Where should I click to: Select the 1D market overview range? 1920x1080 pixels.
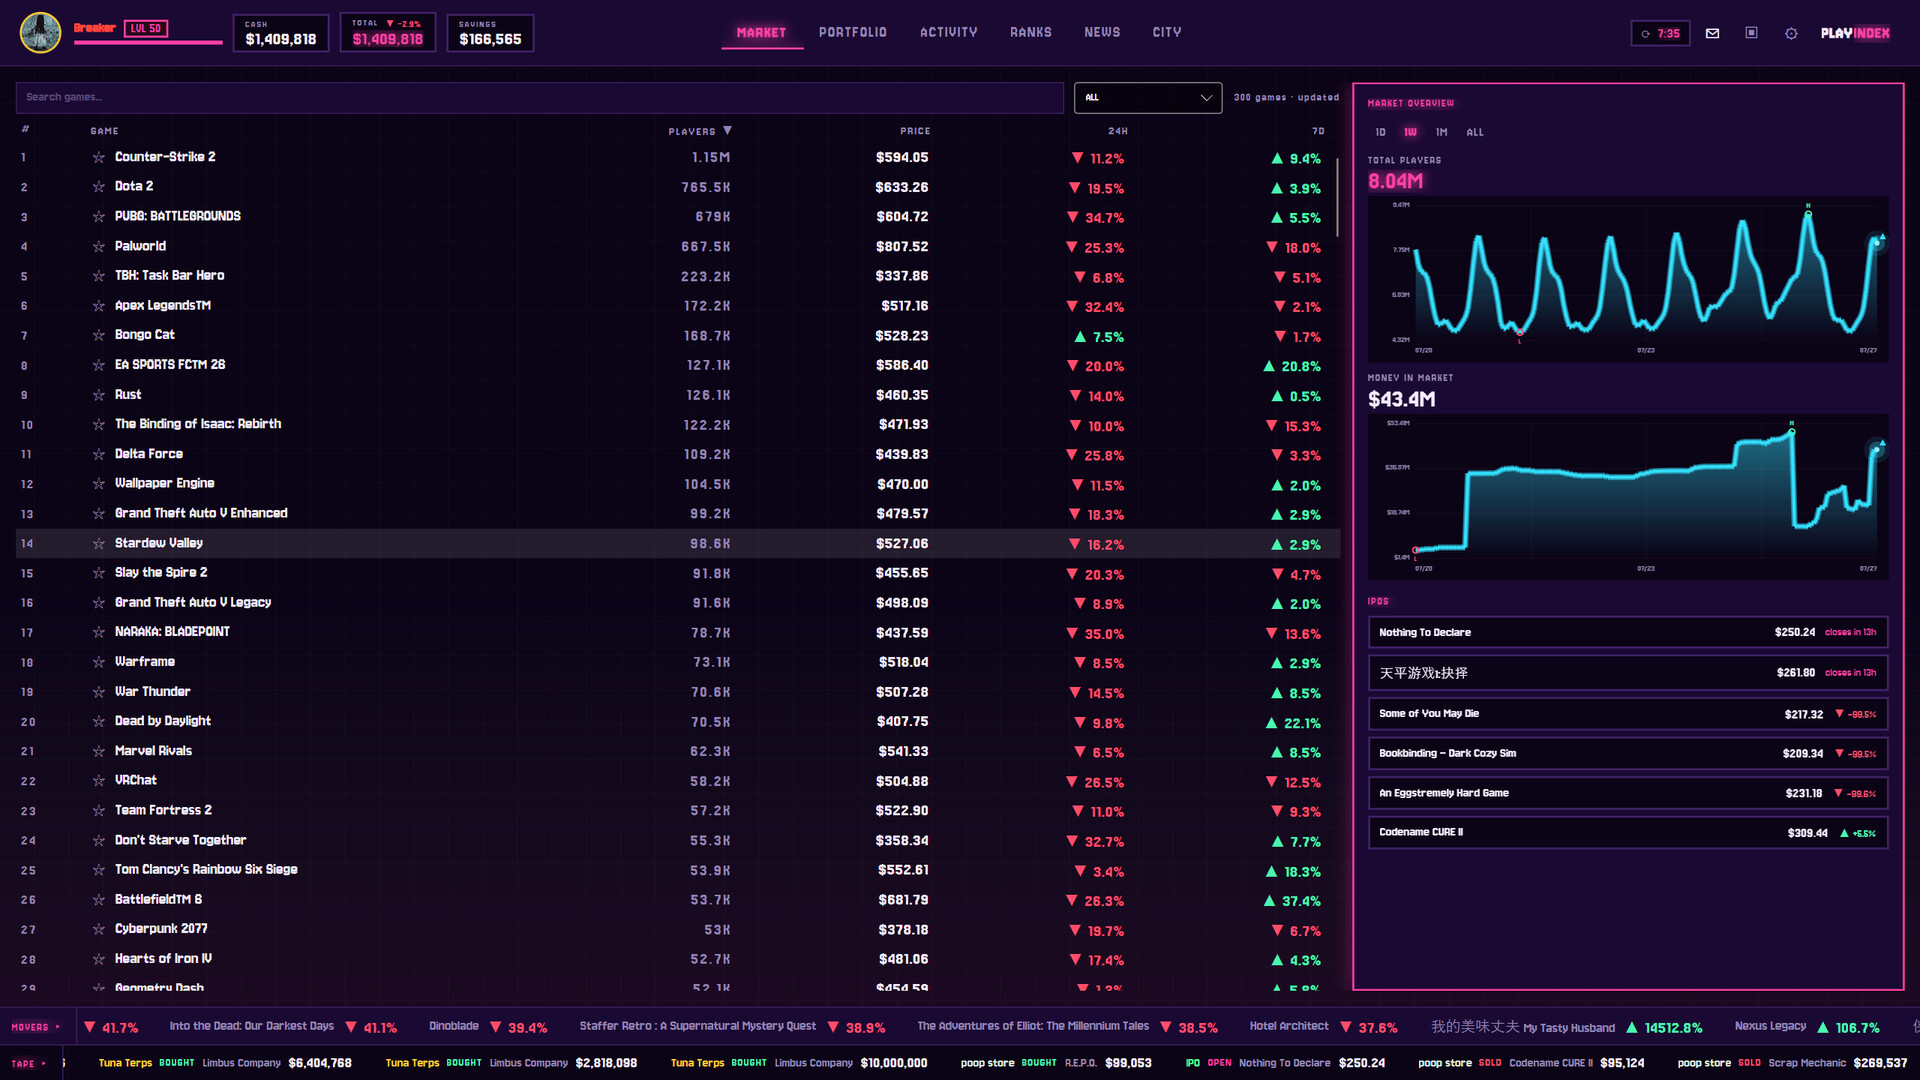click(x=1381, y=132)
